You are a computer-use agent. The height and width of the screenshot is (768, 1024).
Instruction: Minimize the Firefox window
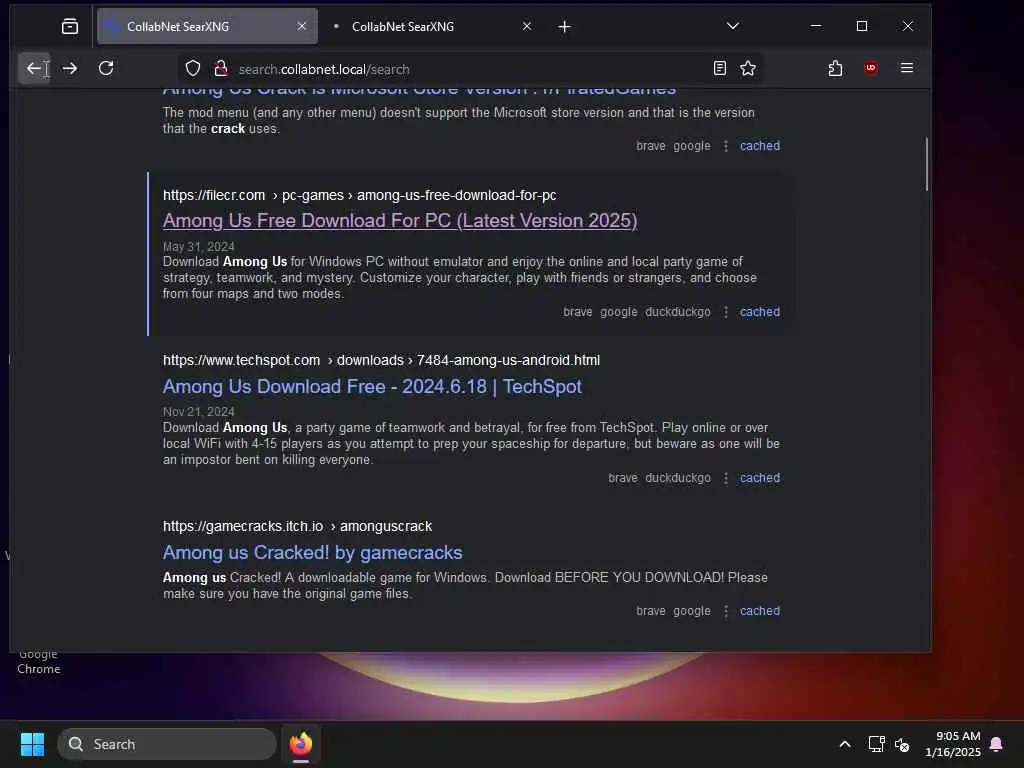pos(816,26)
